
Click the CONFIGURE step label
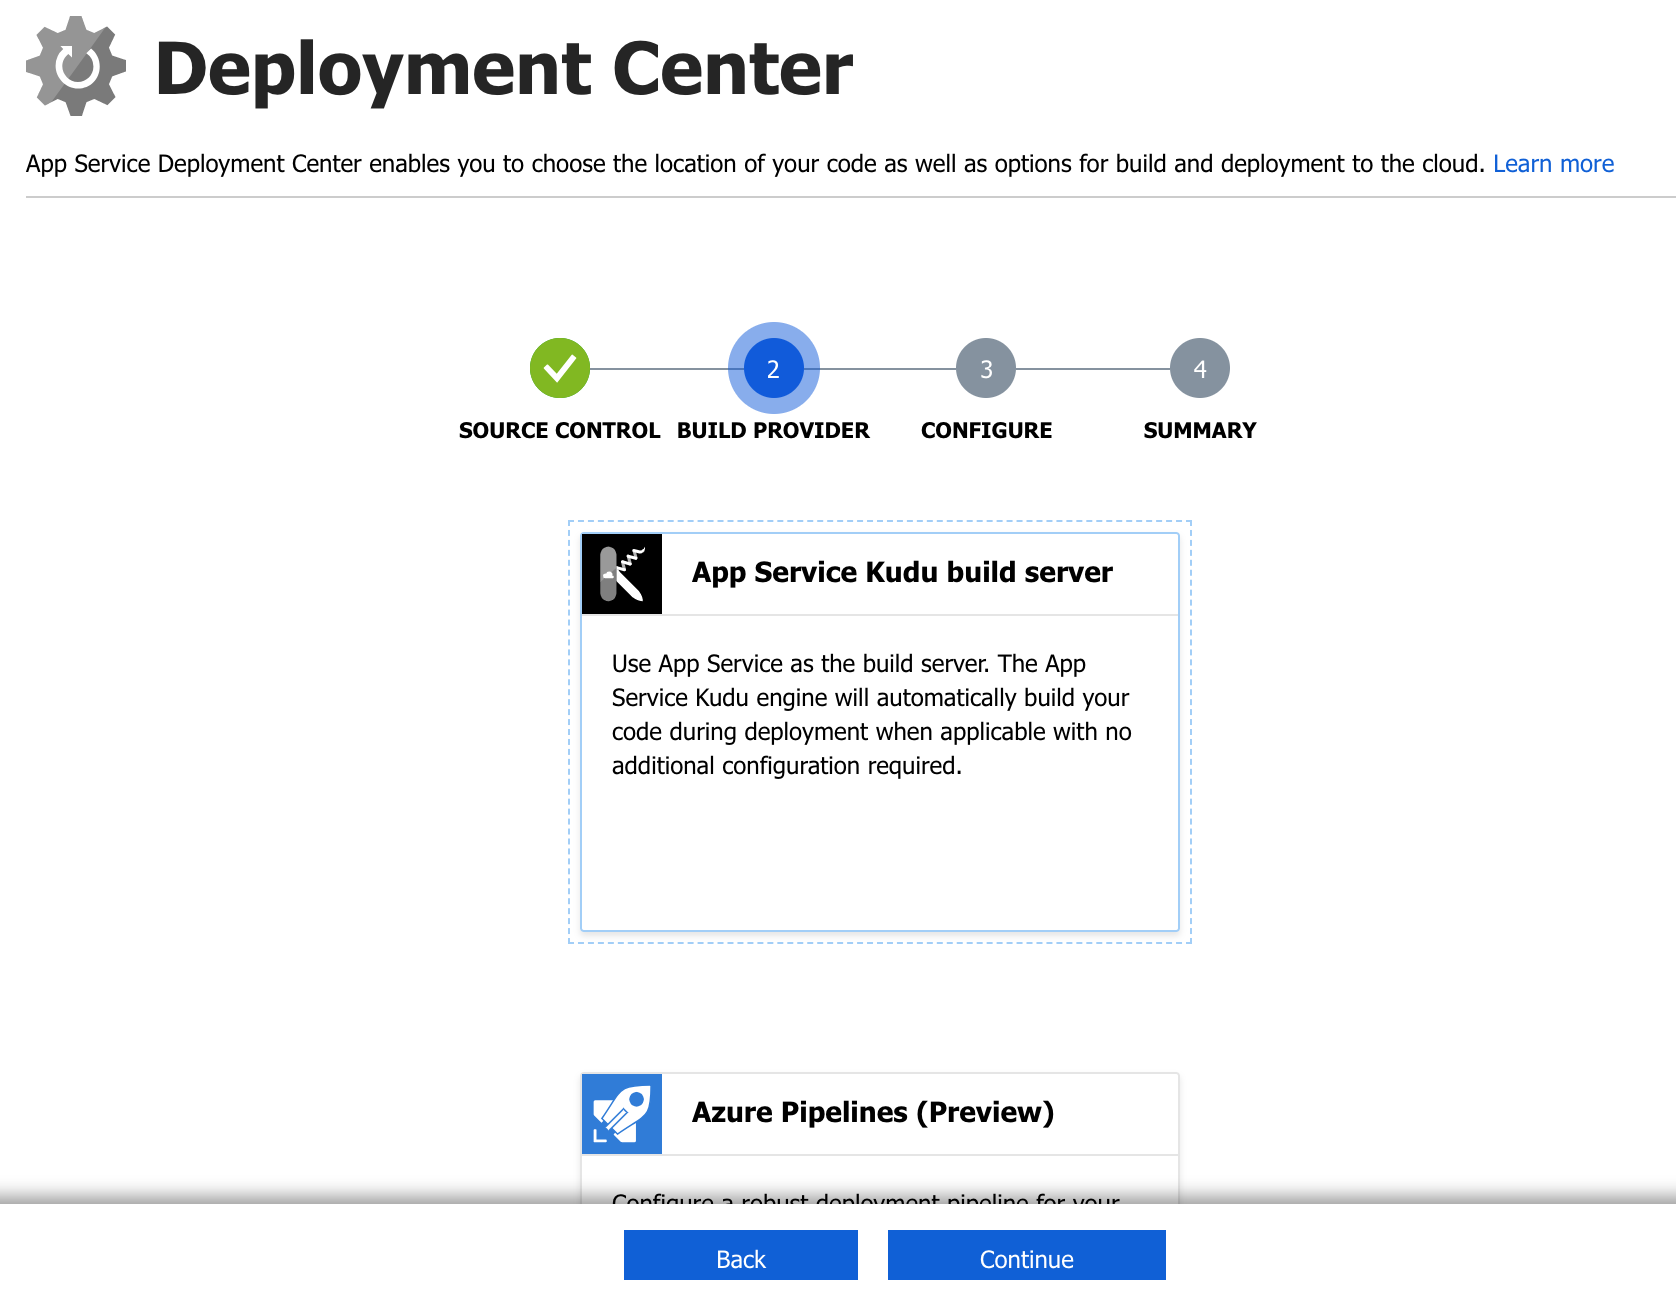(986, 431)
